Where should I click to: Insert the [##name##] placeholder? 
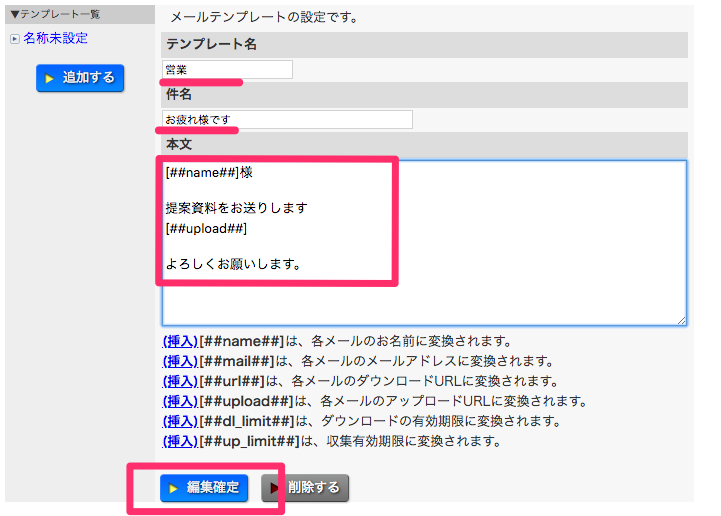coord(180,341)
